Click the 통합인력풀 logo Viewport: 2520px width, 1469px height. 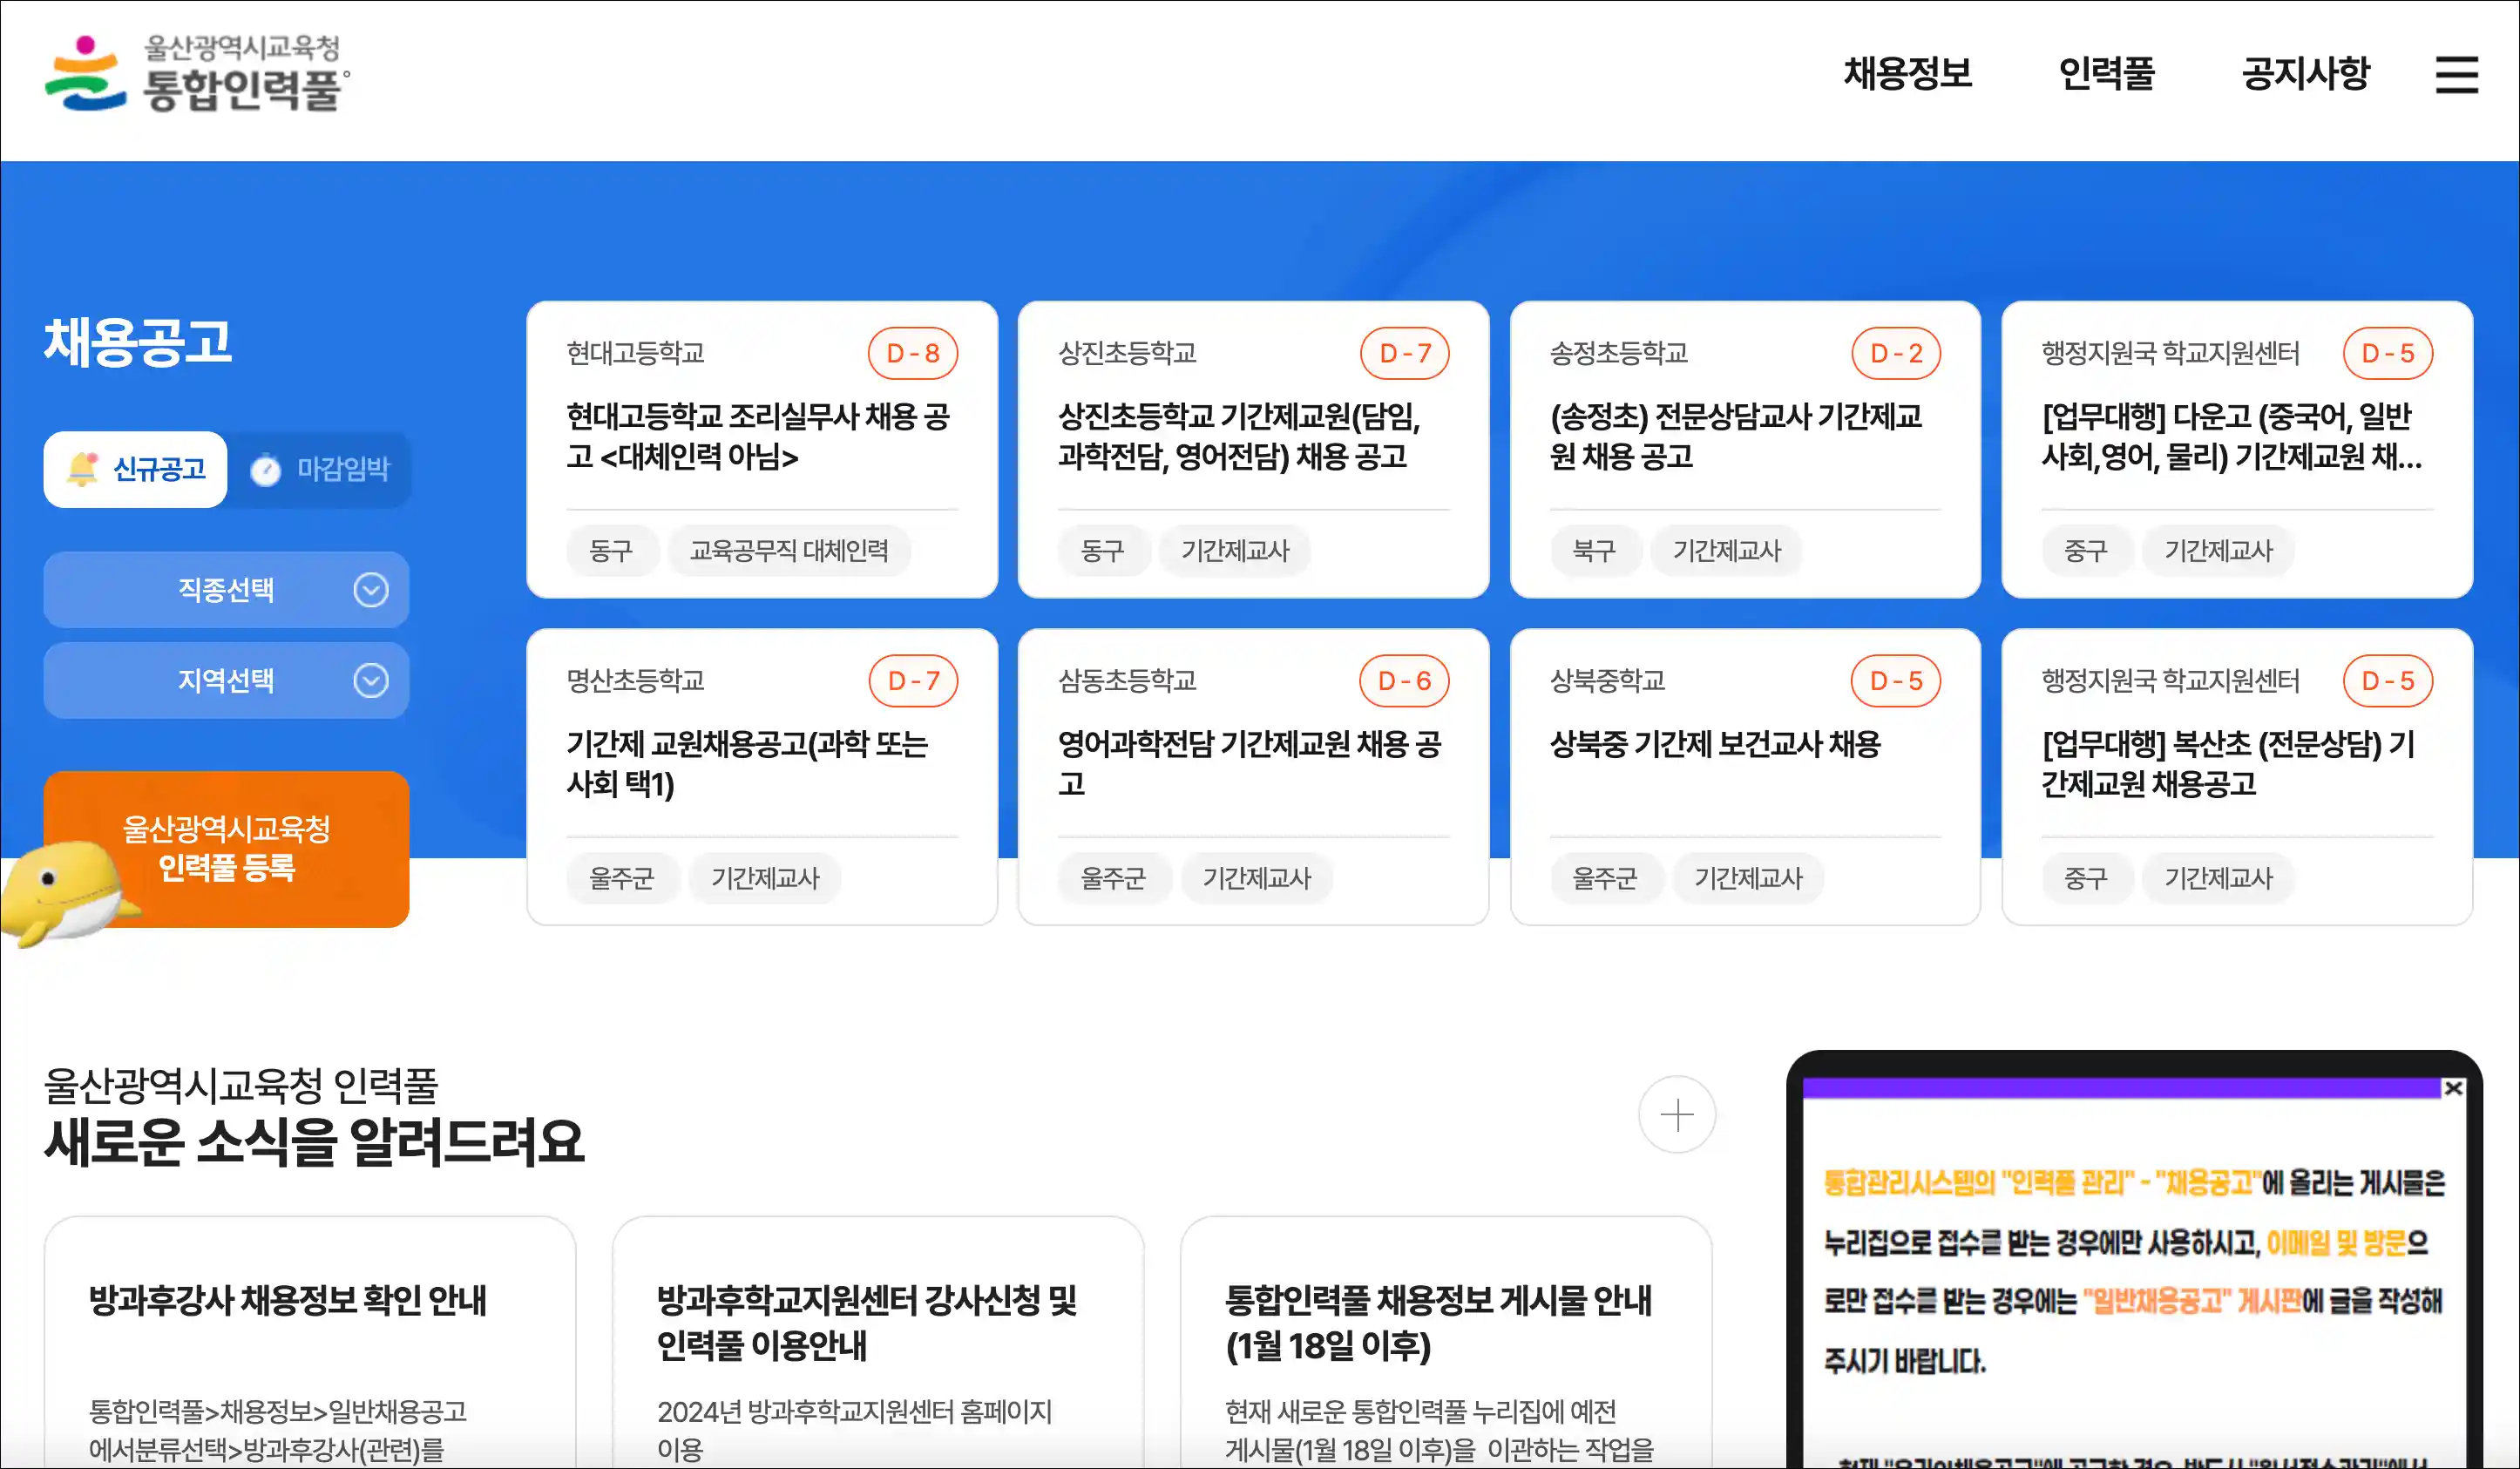[x=197, y=73]
